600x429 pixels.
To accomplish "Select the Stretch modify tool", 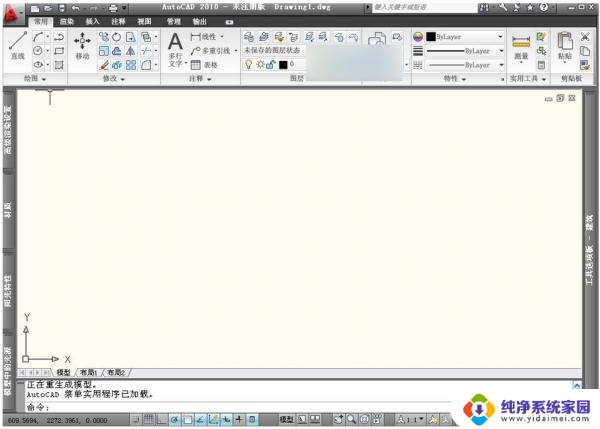I will [x=131, y=37].
